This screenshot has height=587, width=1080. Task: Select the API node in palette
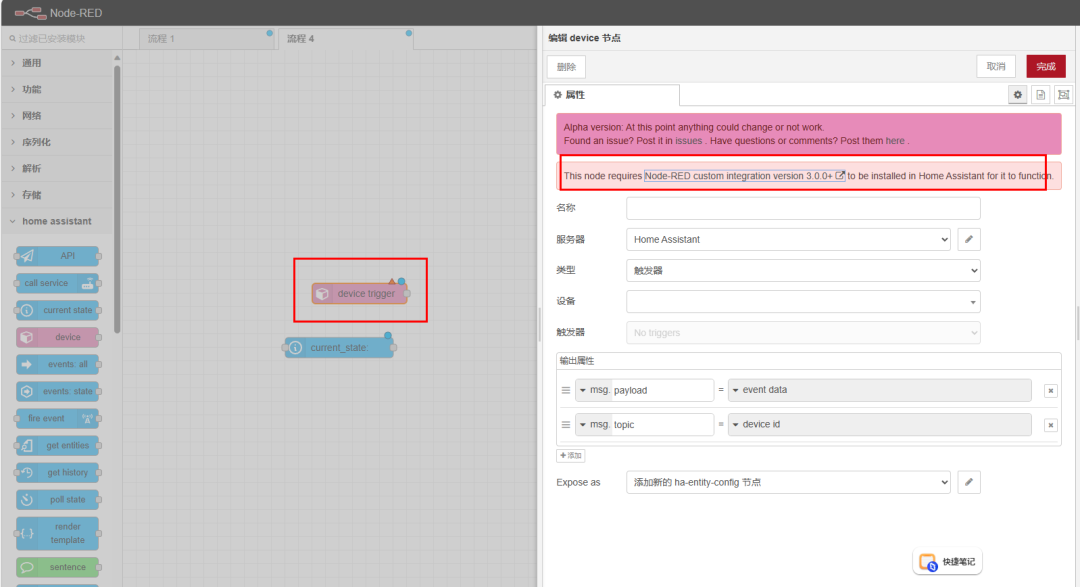pos(57,256)
